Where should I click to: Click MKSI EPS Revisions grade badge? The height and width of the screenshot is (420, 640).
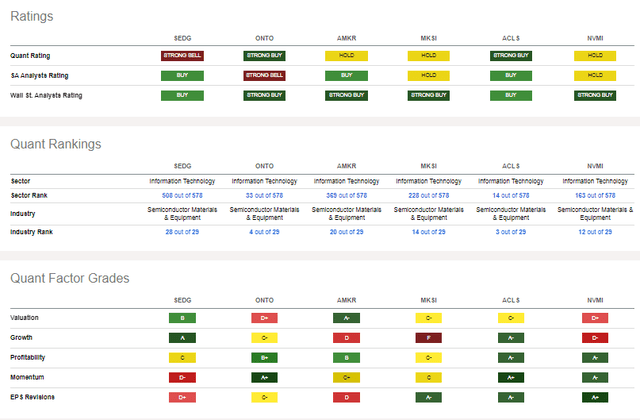[x=429, y=398]
